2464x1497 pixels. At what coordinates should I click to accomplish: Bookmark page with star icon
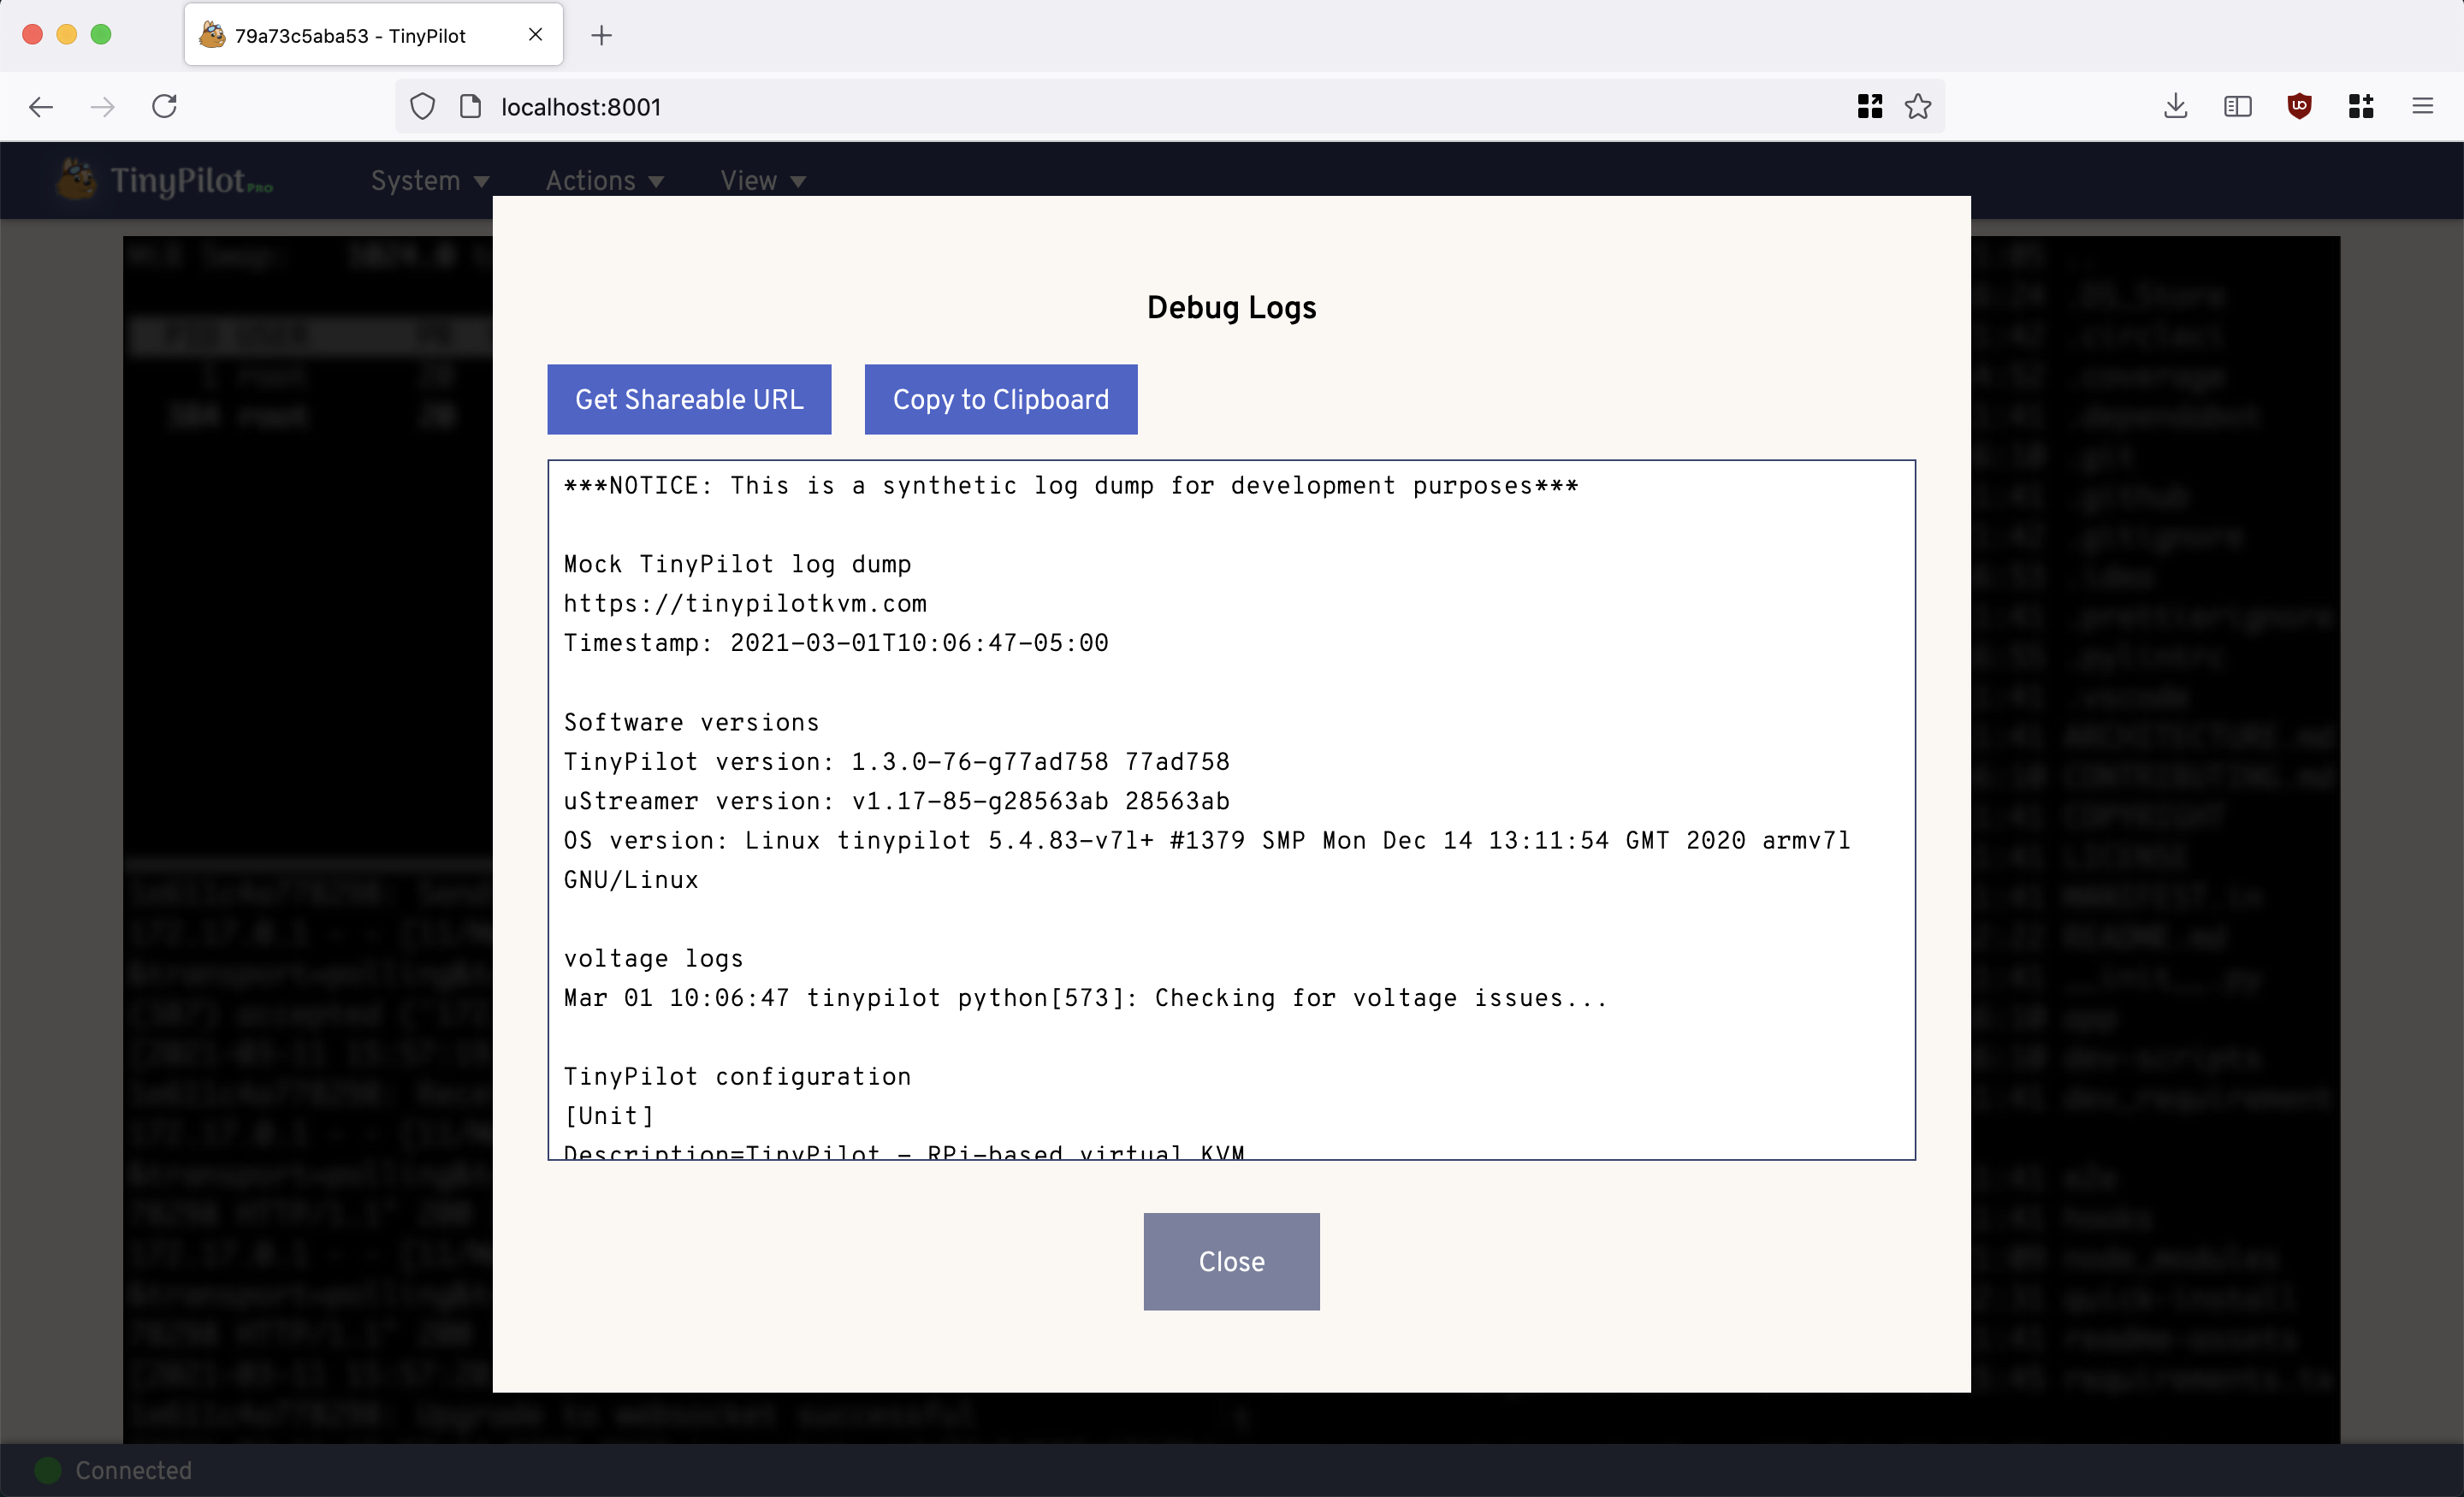(x=1918, y=107)
